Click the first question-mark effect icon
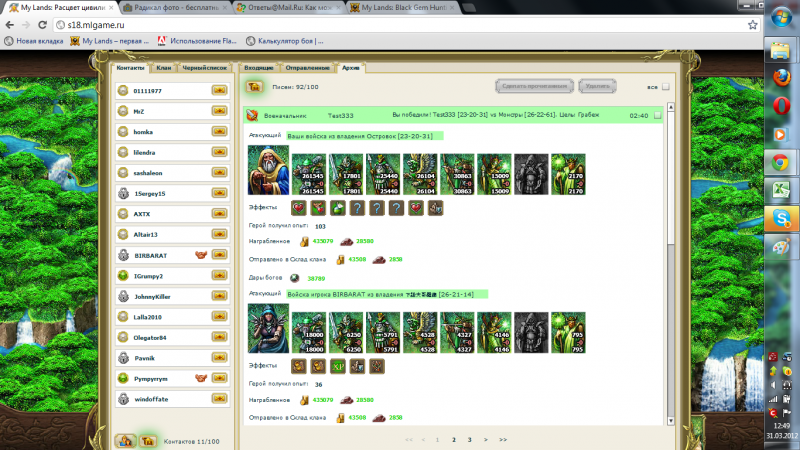This screenshot has width=800, height=450. (357, 208)
